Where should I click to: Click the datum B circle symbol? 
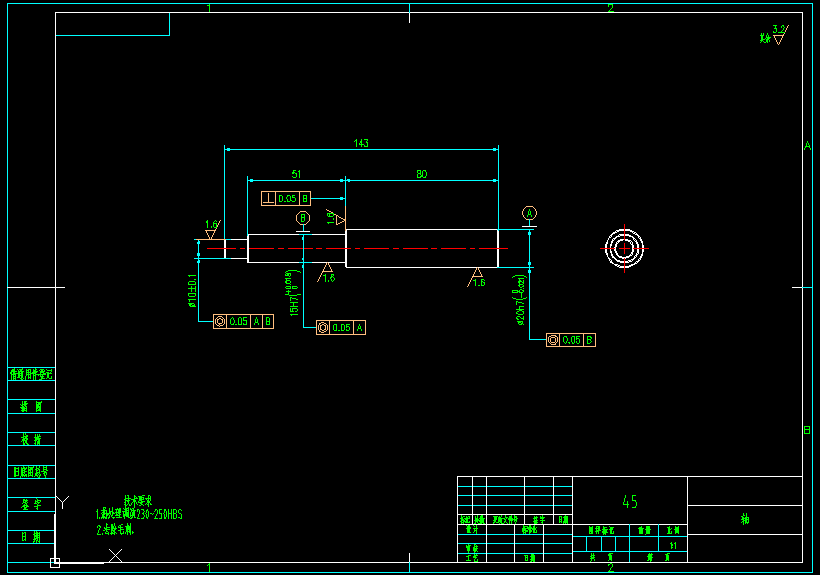coord(303,218)
